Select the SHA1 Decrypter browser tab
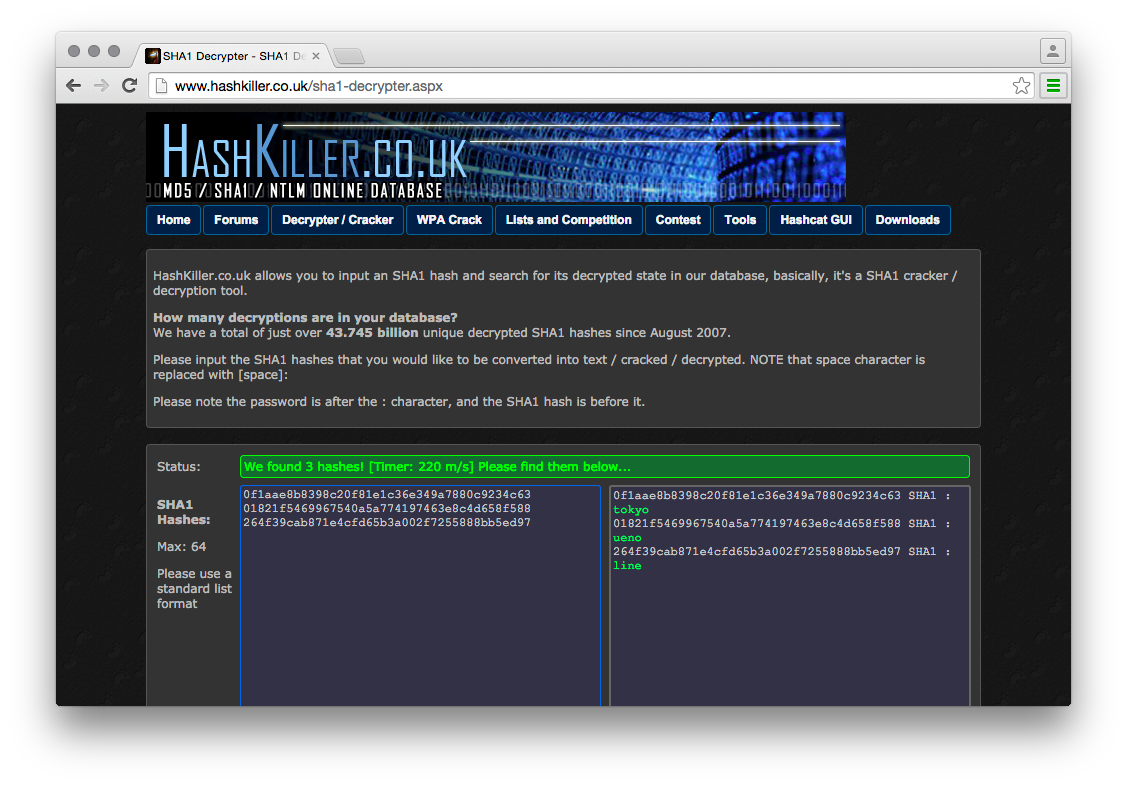Image resolution: width=1127 pixels, height=786 pixels. 233,56
